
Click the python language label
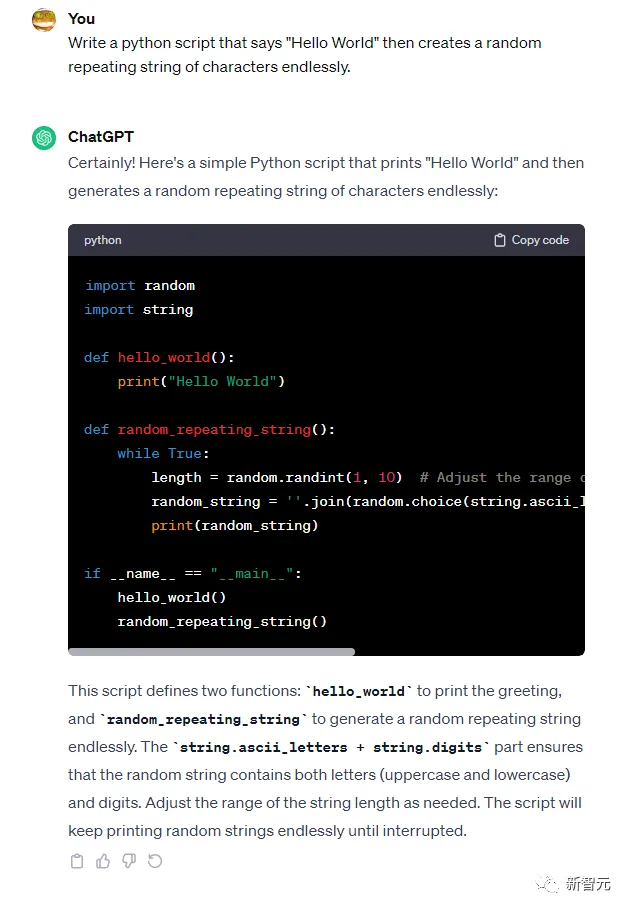[x=103, y=240]
